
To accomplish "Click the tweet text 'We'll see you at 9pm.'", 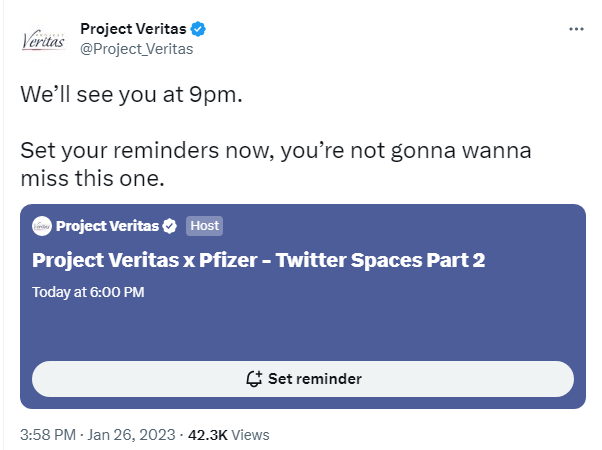I will 131,94.
